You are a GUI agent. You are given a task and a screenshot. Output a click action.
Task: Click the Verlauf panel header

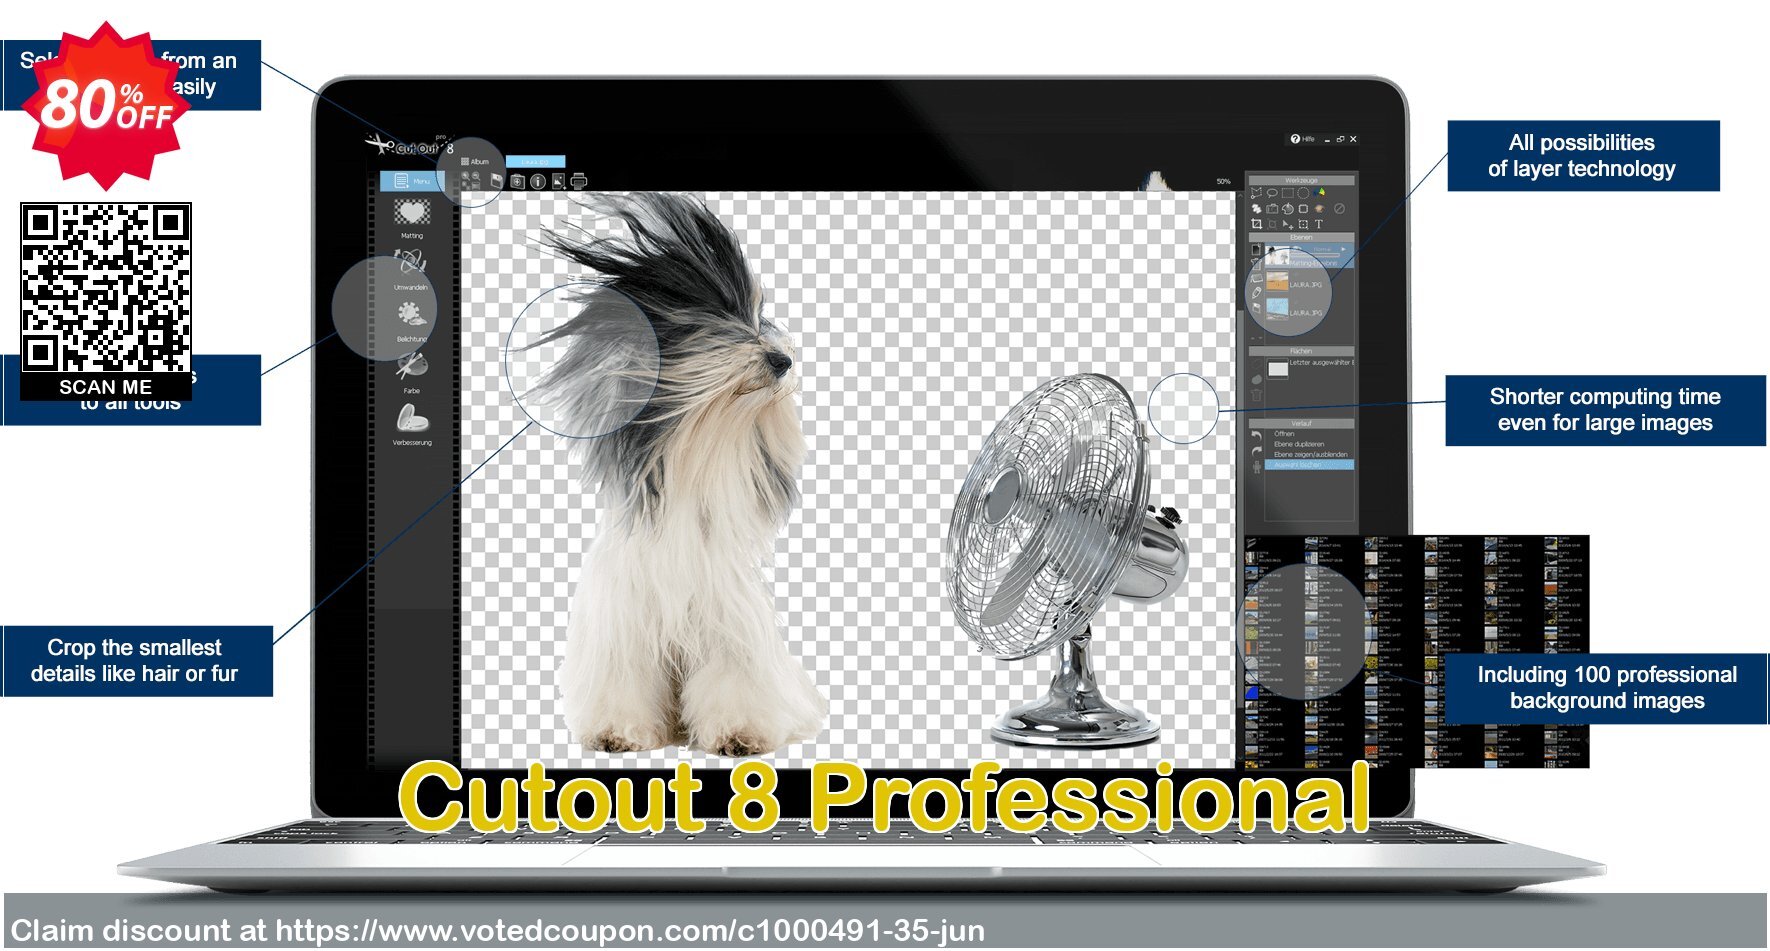(x=1301, y=424)
